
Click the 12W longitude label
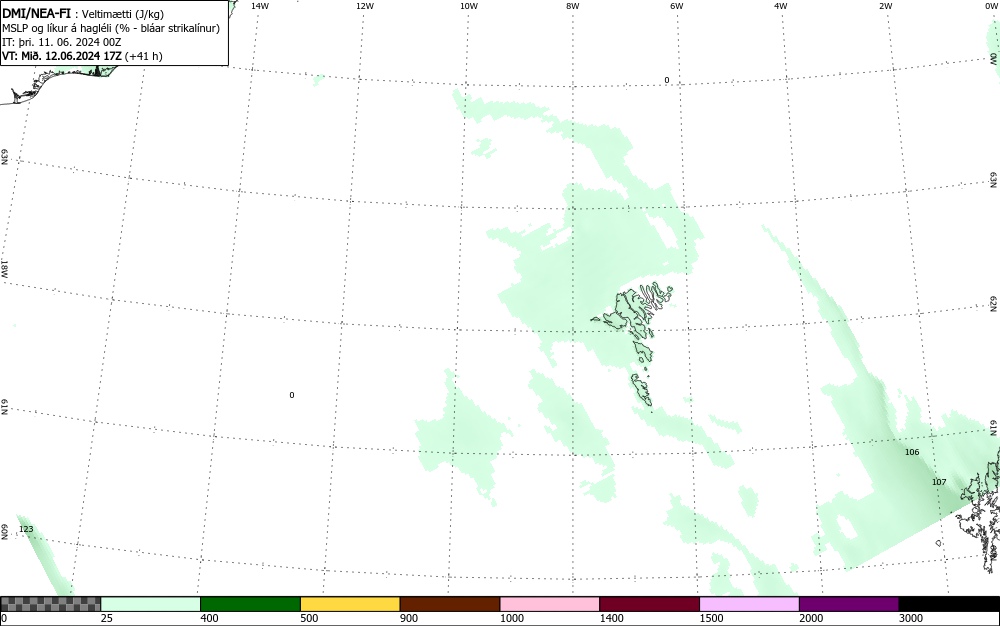point(364,6)
